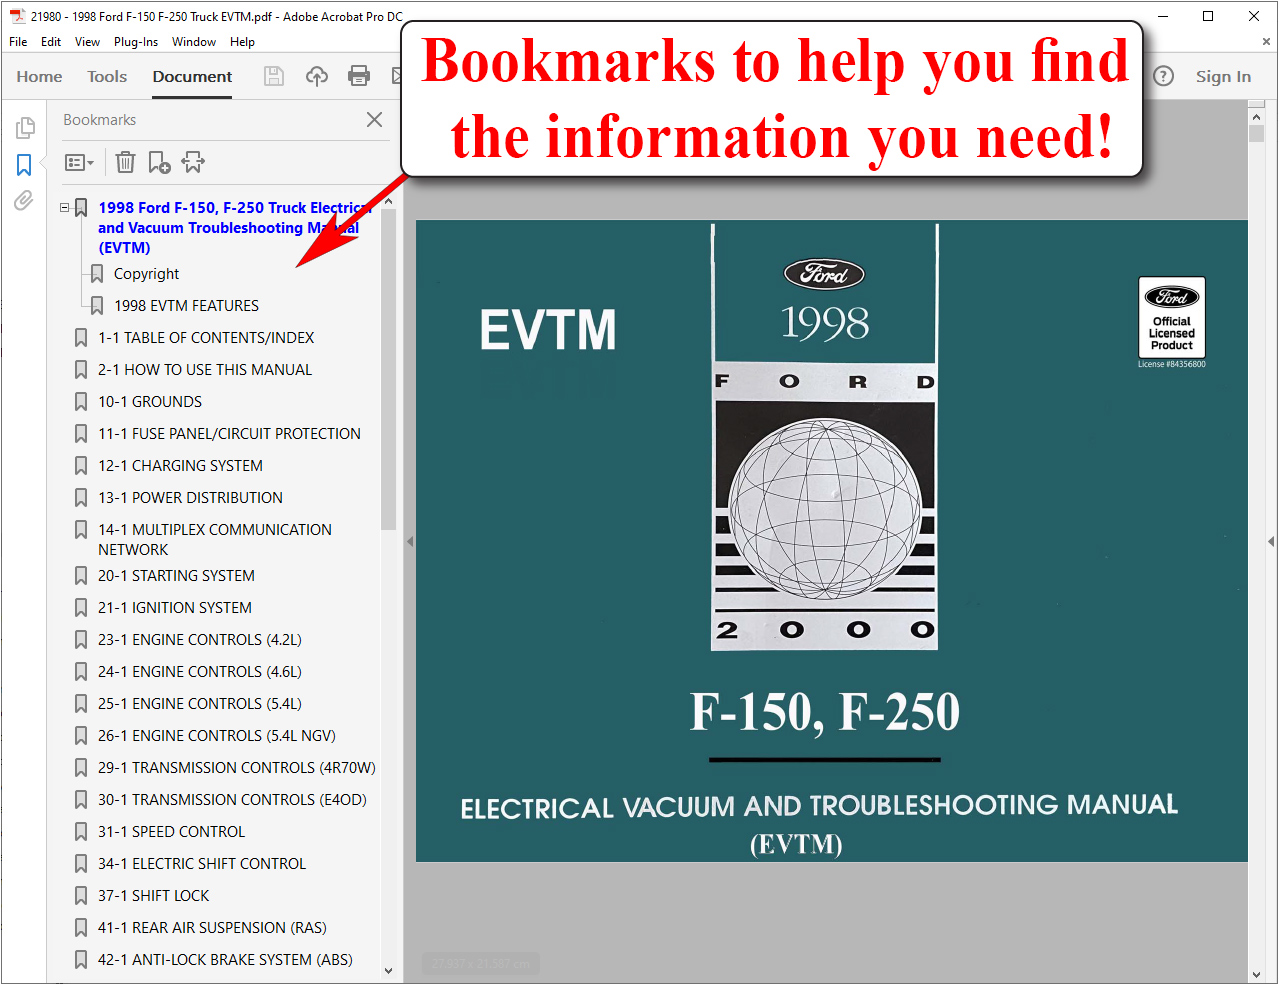Open the 10-1 GROUNDS bookmark

150,402
